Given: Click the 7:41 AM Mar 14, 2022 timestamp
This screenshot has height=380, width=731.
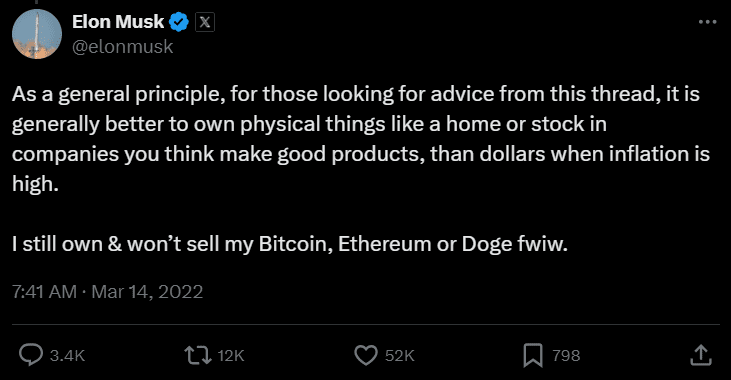Looking at the screenshot, I should (x=108, y=292).
